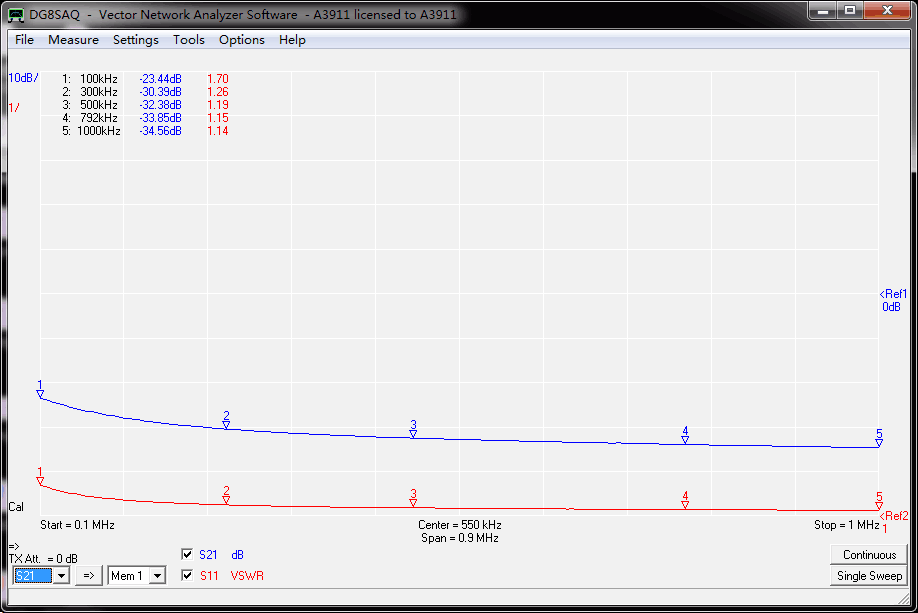This screenshot has height=613, width=918.
Task: Expand the S21 parameter dropdown
Action: [61, 576]
